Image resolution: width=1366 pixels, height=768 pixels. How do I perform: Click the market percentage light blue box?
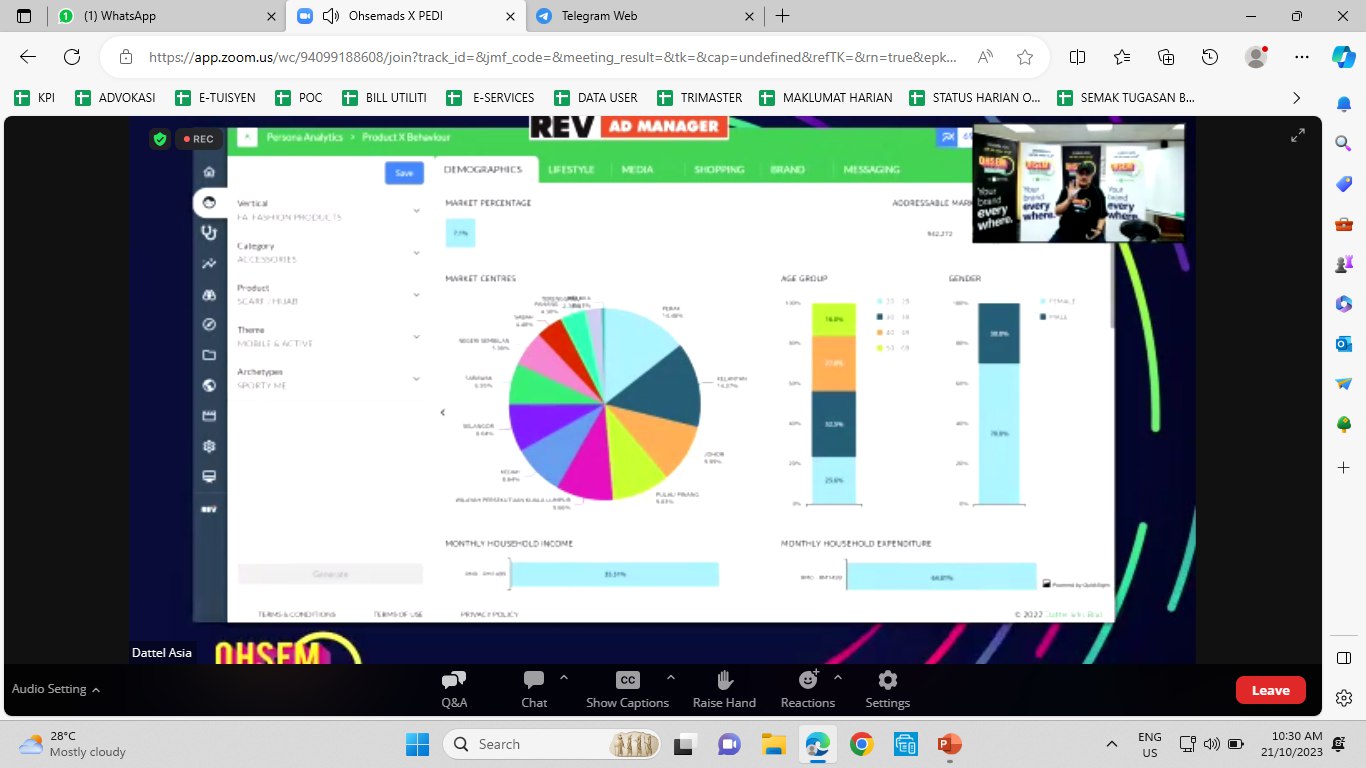click(x=460, y=233)
